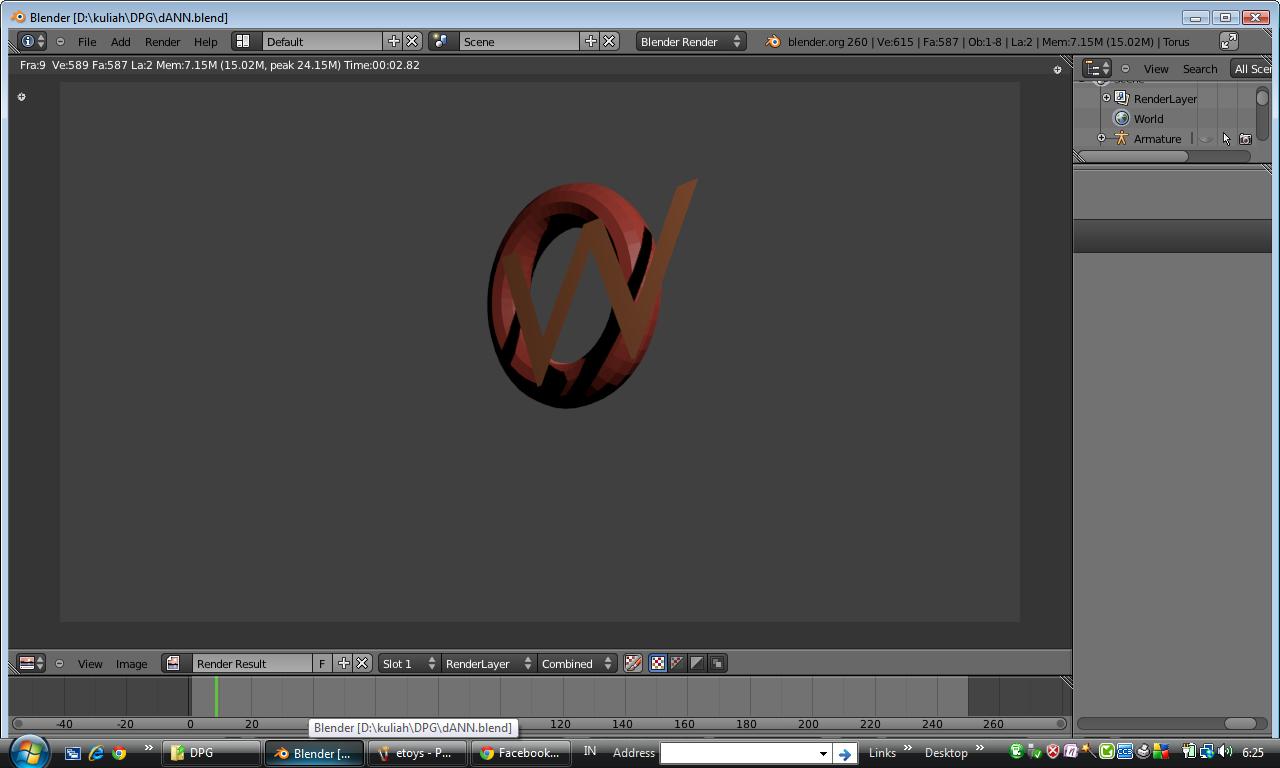Click the World icon in the Outliner
Screen dimensions: 1280x768
(1122, 118)
